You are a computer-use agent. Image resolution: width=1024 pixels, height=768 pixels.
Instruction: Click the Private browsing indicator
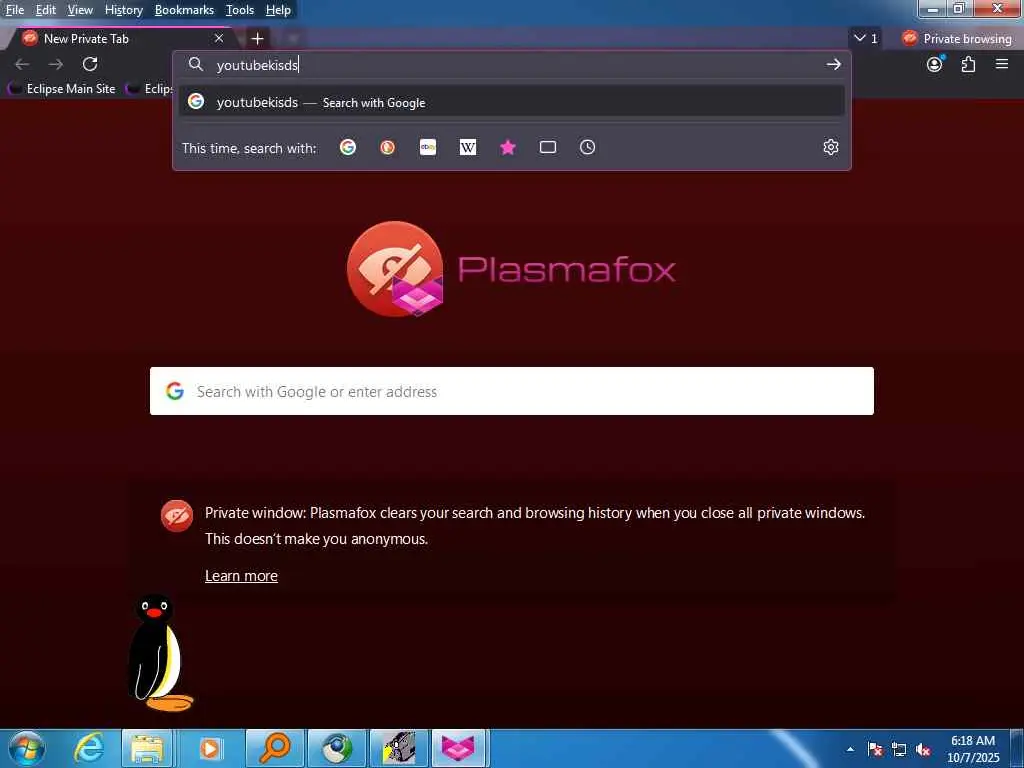click(956, 39)
